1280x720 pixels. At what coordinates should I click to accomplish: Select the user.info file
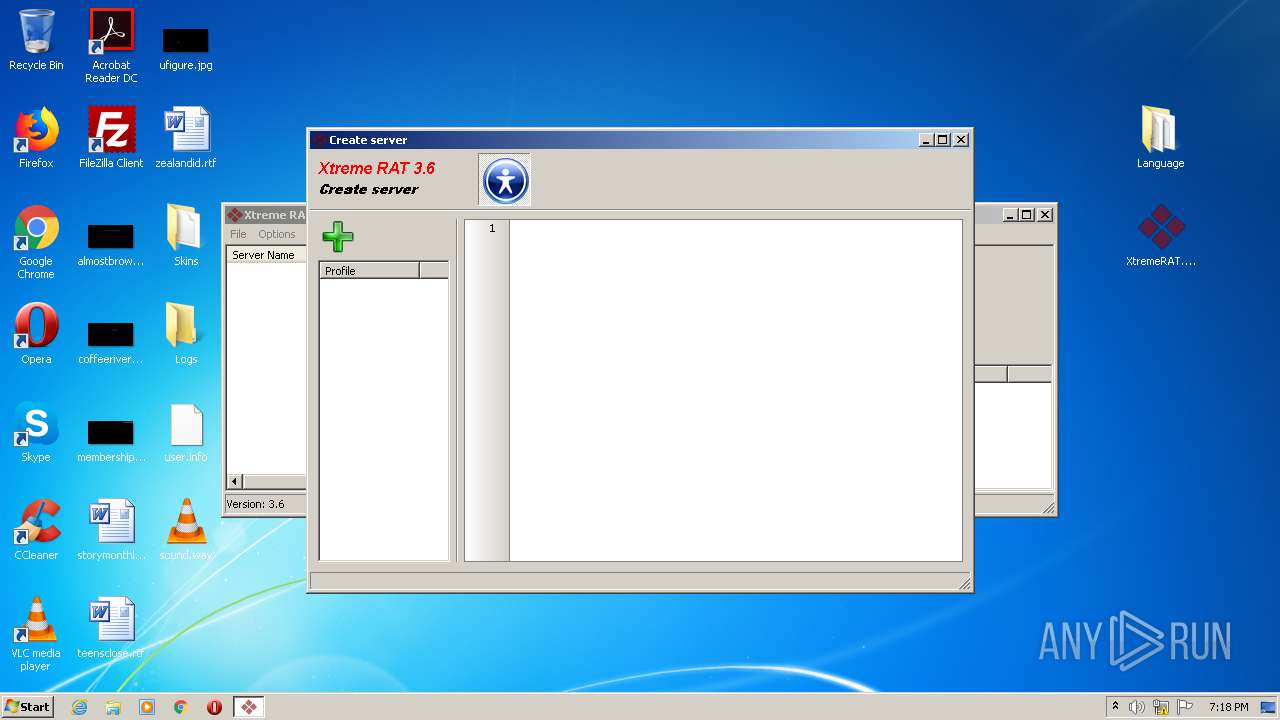coord(186,433)
